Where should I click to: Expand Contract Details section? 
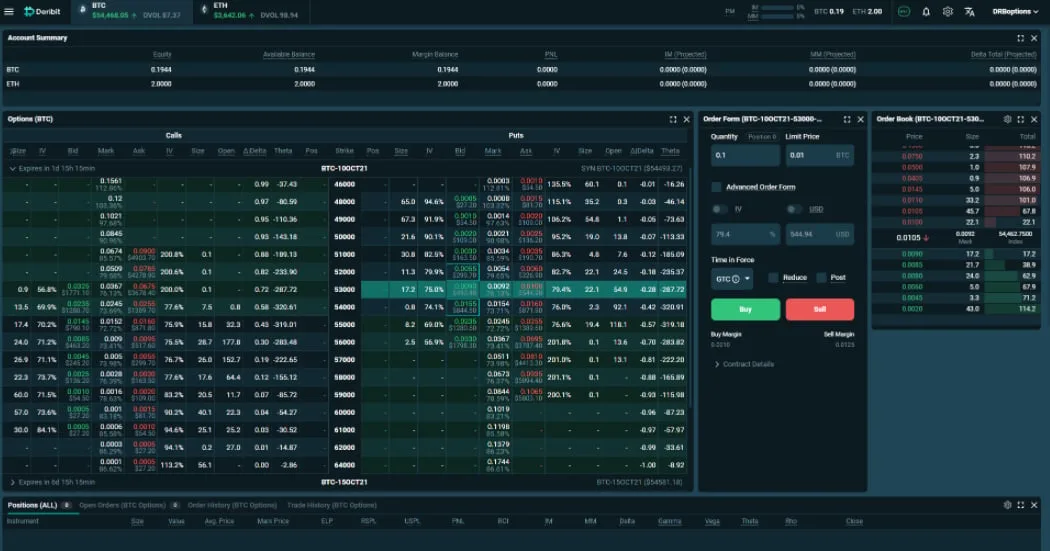tap(744, 364)
